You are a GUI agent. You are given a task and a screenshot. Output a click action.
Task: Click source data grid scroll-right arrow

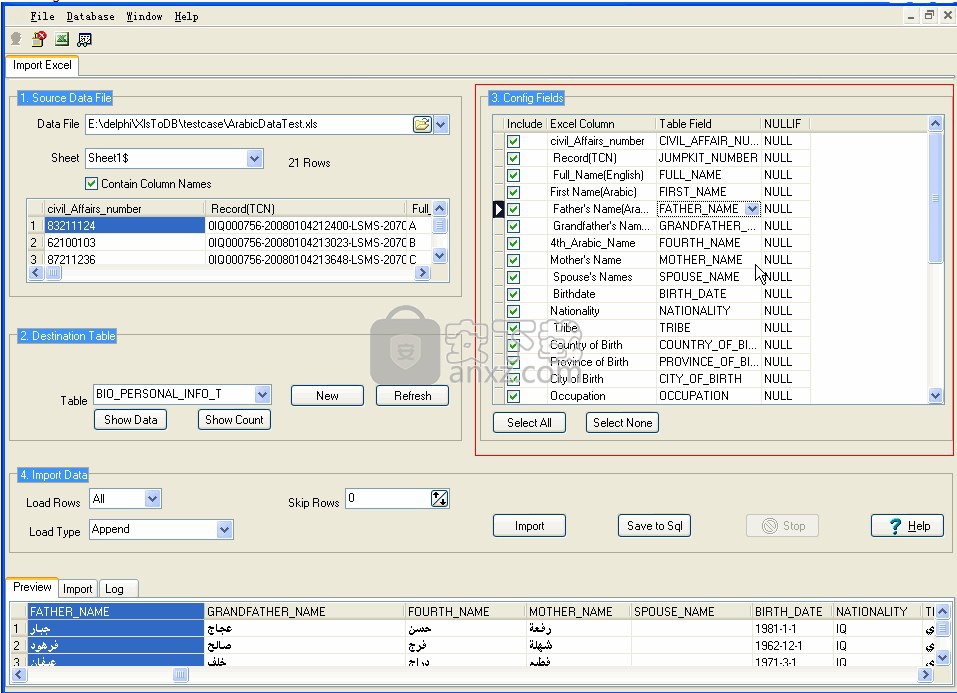pos(422,273)
